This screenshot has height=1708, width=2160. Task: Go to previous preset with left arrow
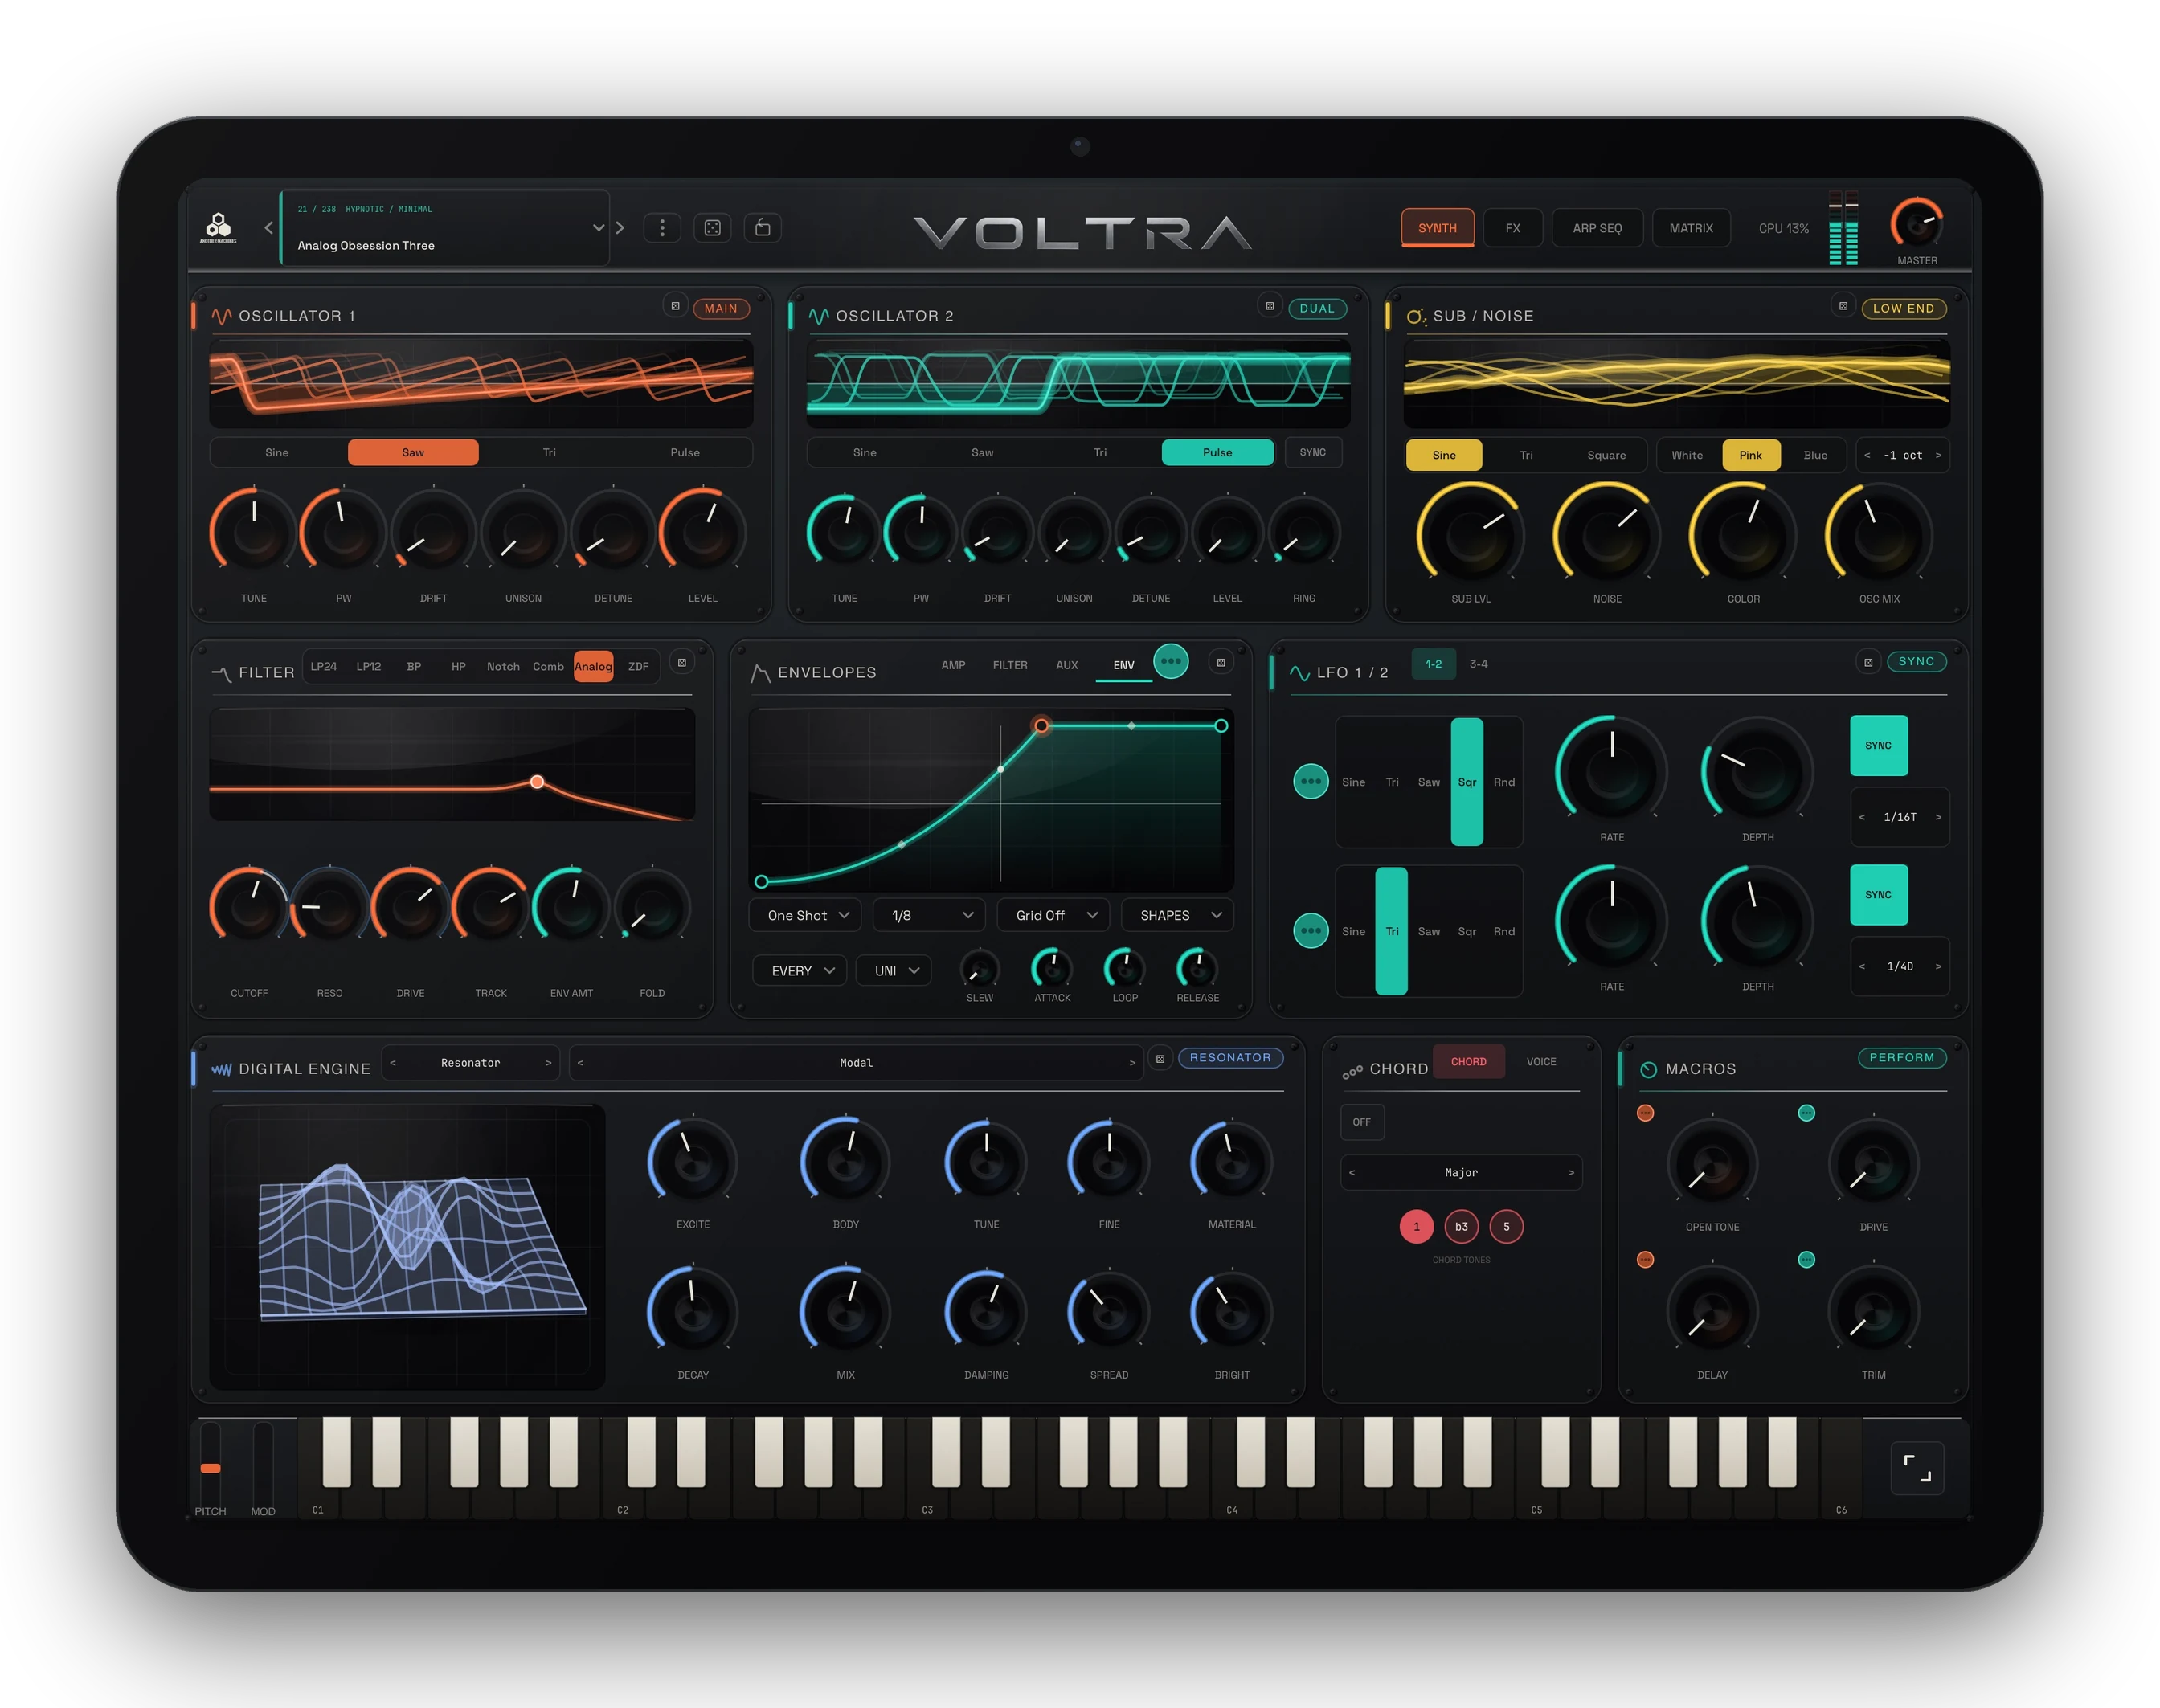click(x=268, y=228)
